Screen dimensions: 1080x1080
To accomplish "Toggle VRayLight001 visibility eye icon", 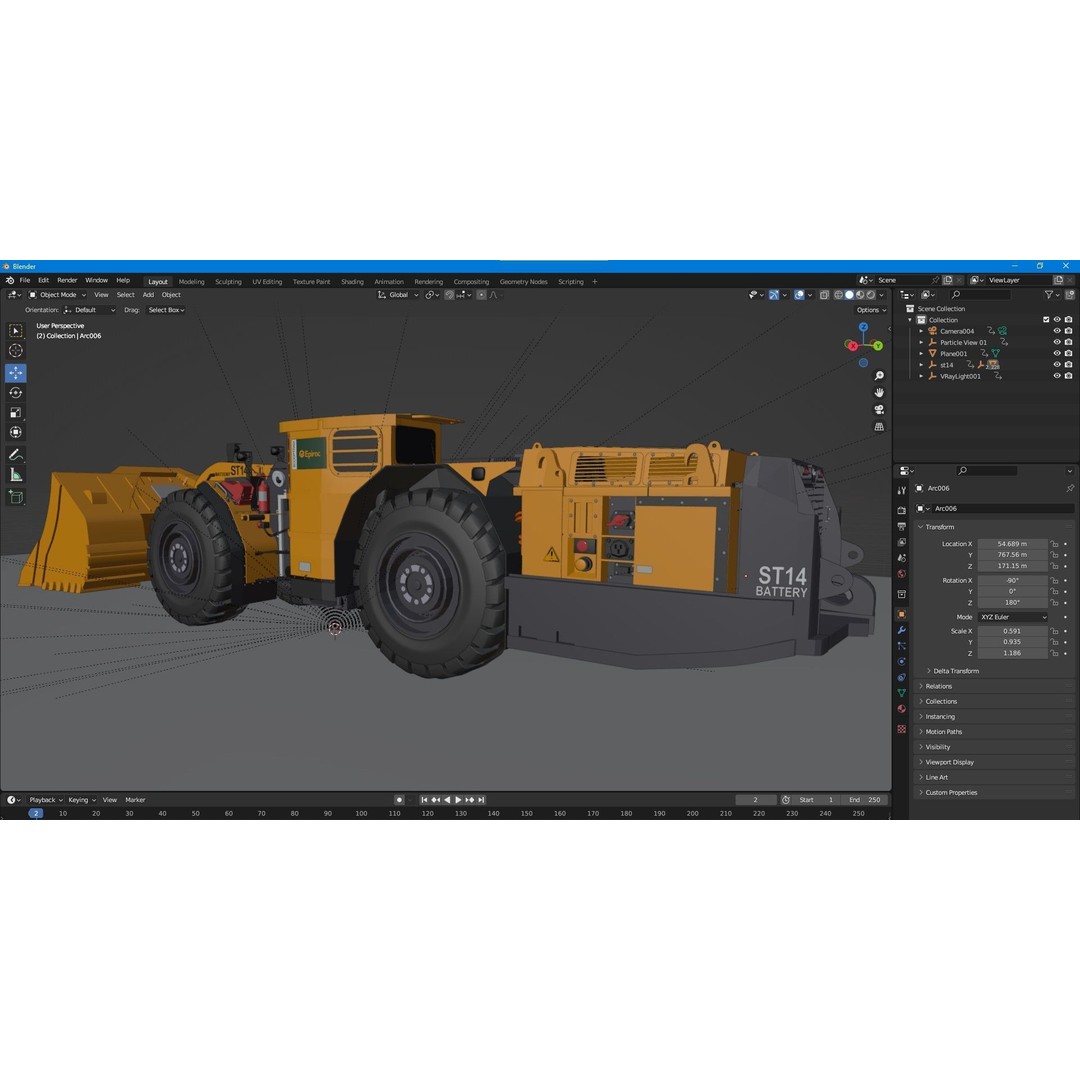I will (1057, 376).
